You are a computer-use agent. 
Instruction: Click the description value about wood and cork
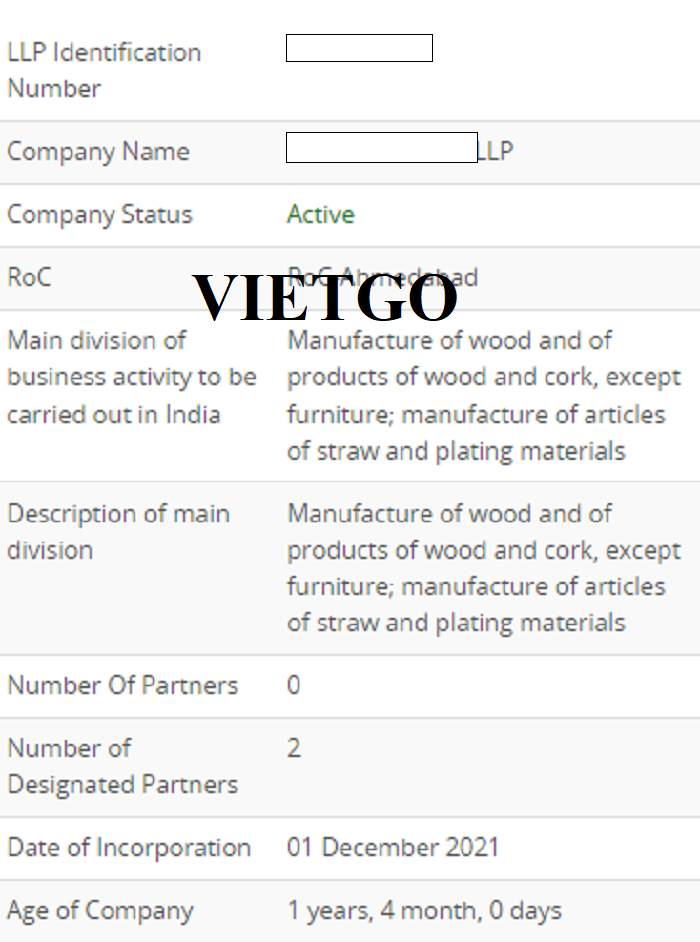(x=484, y=568)
